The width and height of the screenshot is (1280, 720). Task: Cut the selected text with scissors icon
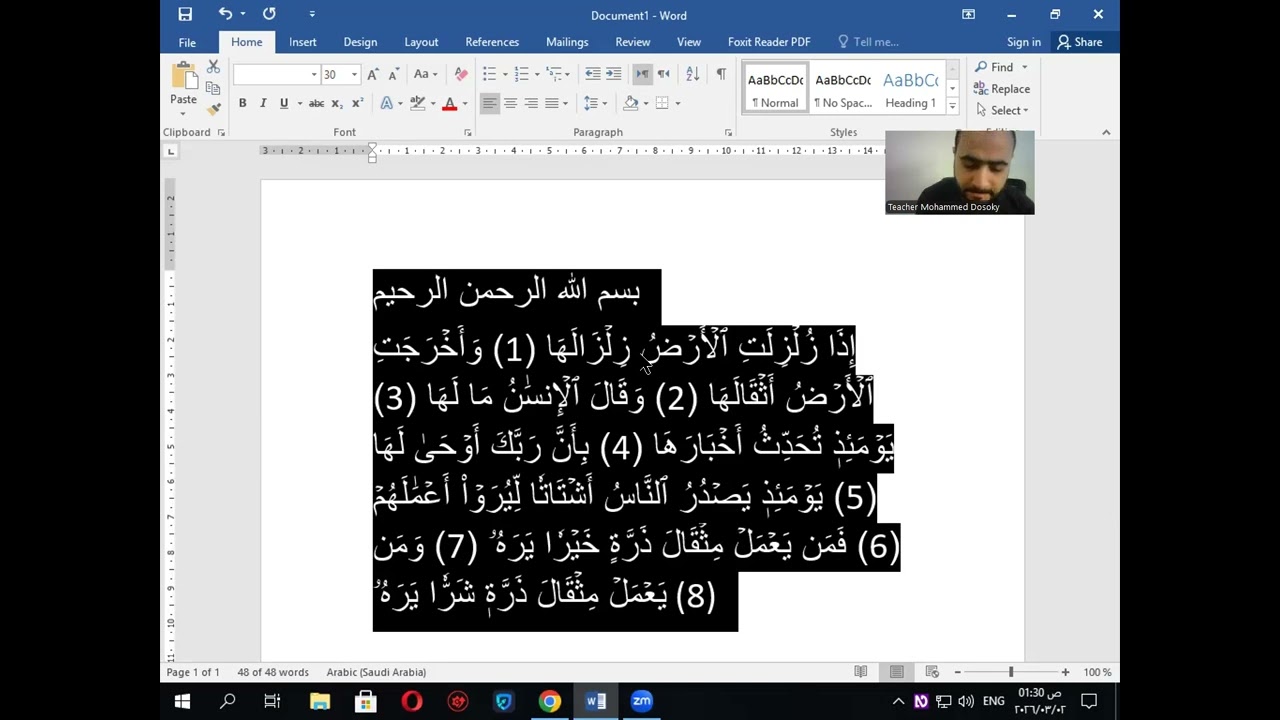213,67
